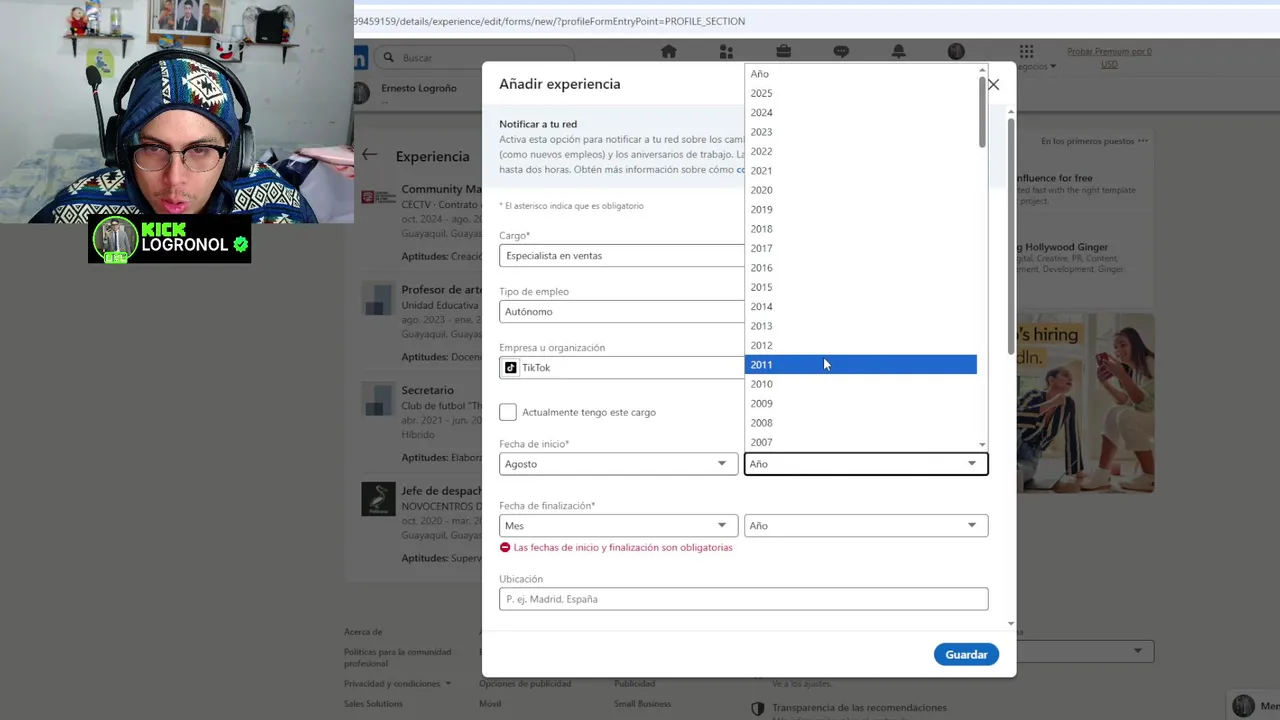Select 2020 in year list
This screenshot has width=1280, height=720.
click(861, 190)
